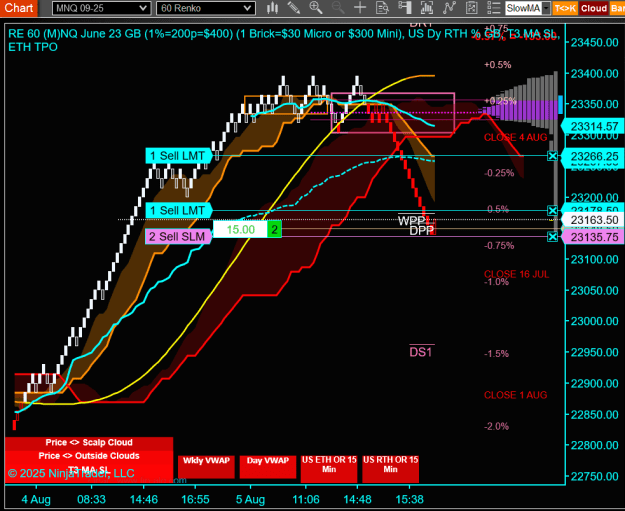Viewport: 625px width, 511px height.
Task: Click the upper 1 Sell LMT order label
Action: 179,156
